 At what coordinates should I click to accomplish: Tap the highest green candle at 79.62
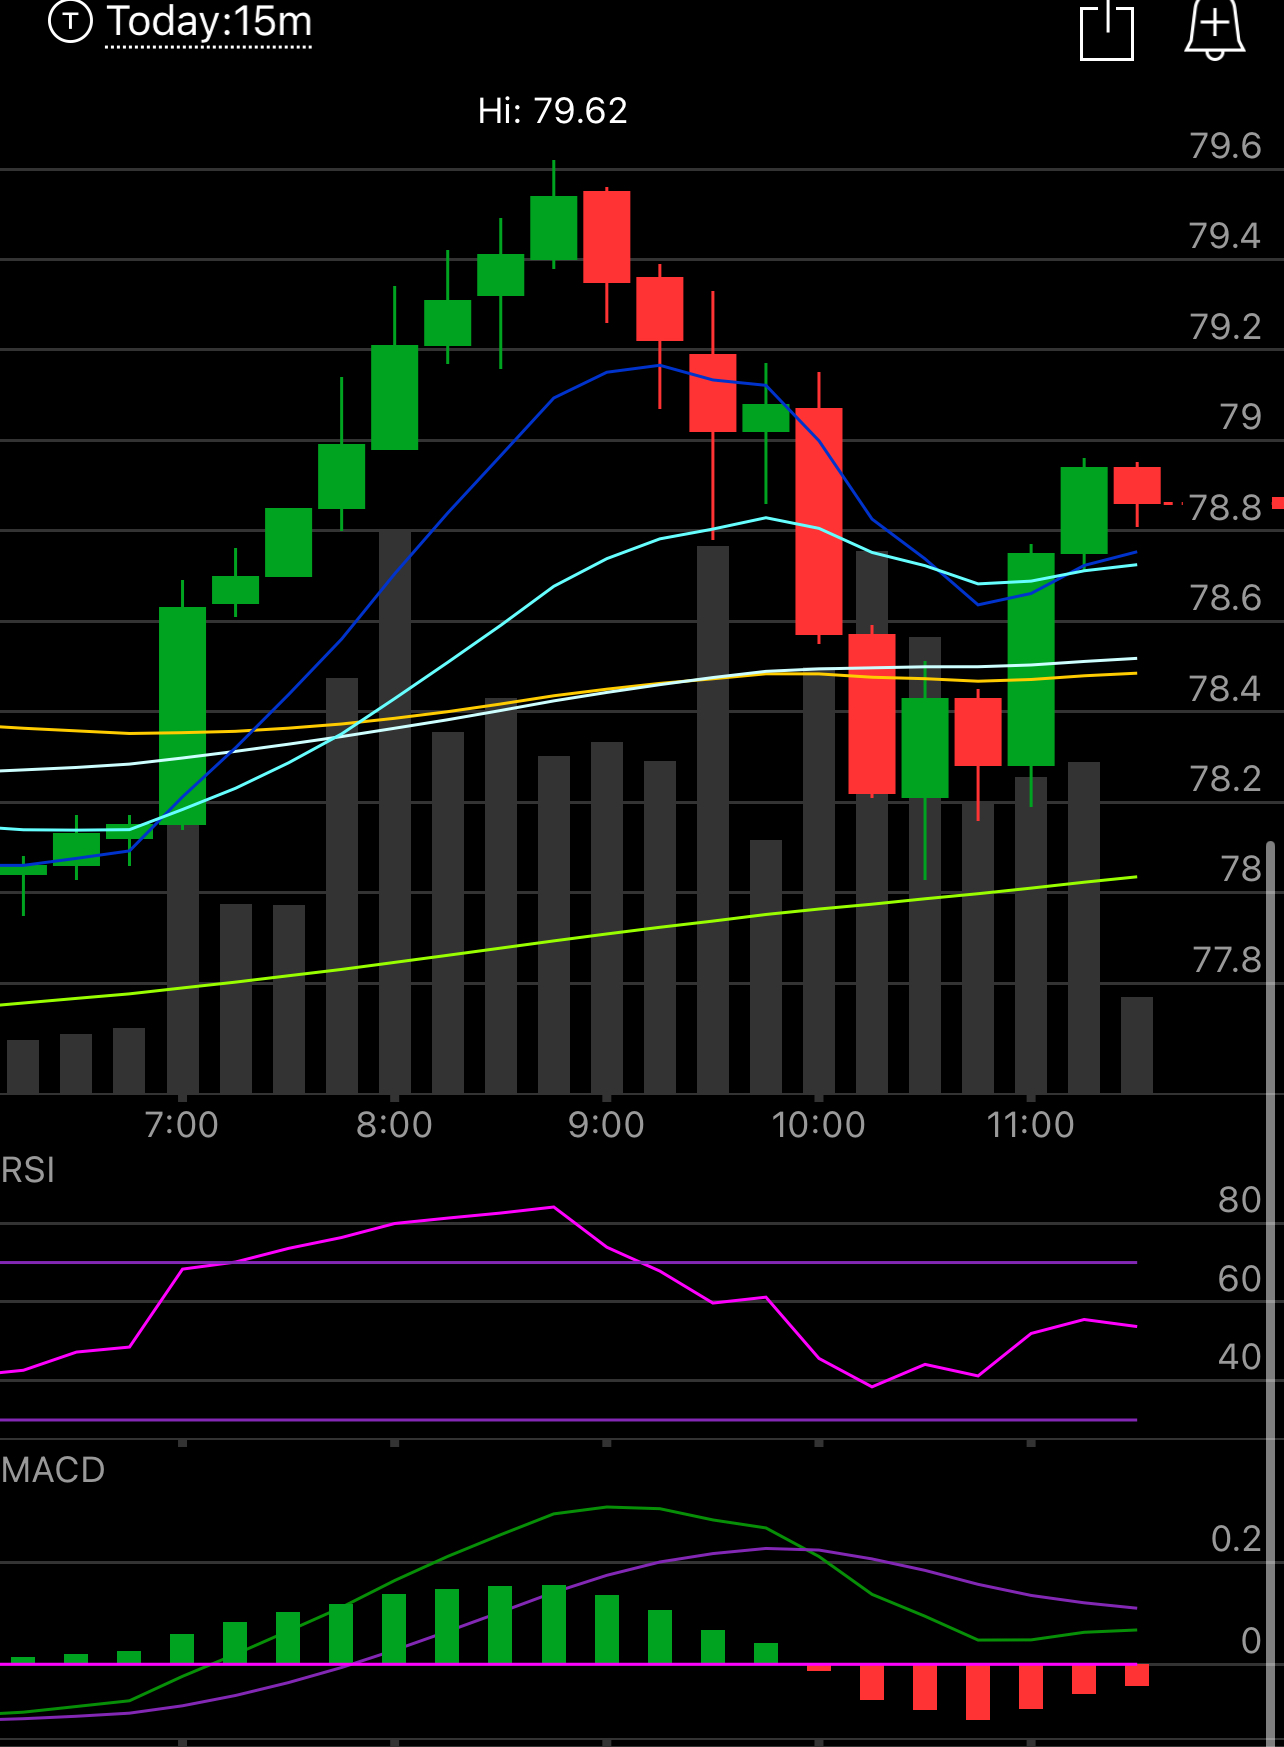tap(553, 228)
